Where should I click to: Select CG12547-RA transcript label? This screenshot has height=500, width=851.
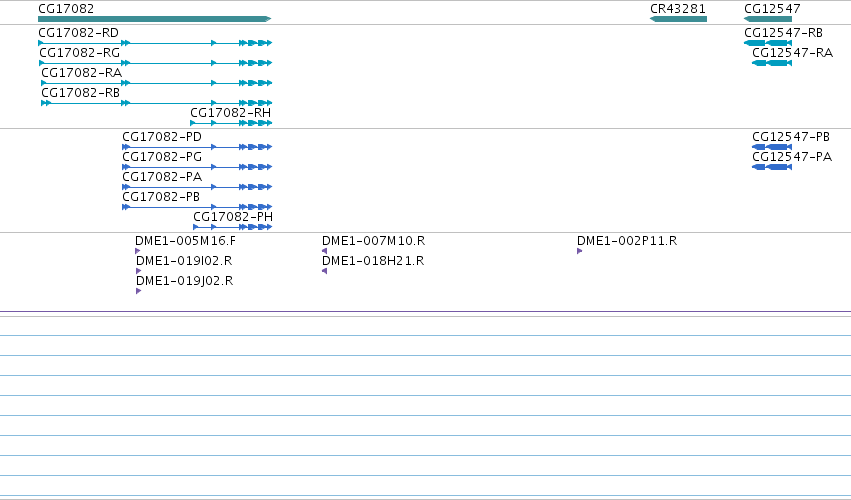pos(792,53)
